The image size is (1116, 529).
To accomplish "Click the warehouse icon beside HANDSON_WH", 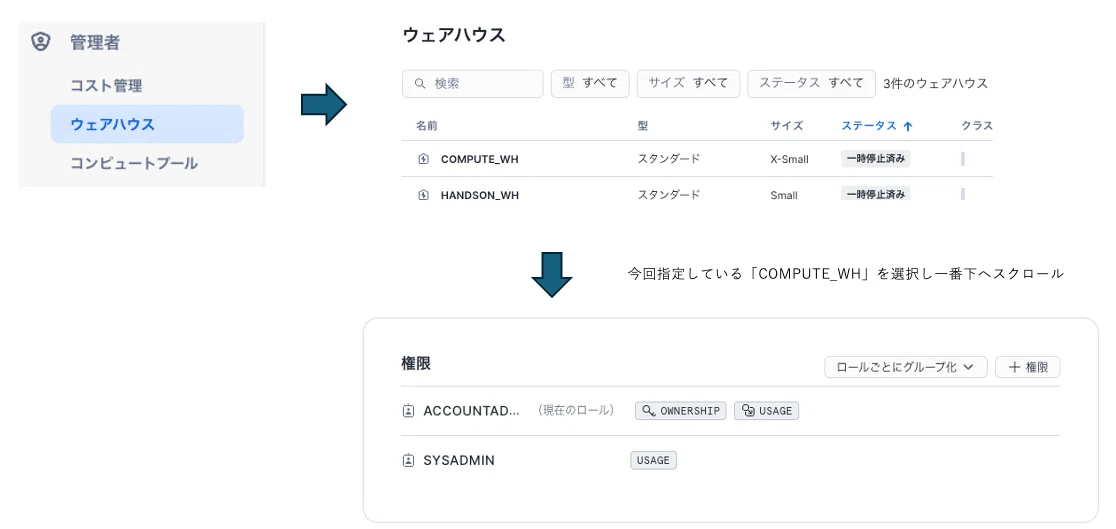I will point(423,194).
